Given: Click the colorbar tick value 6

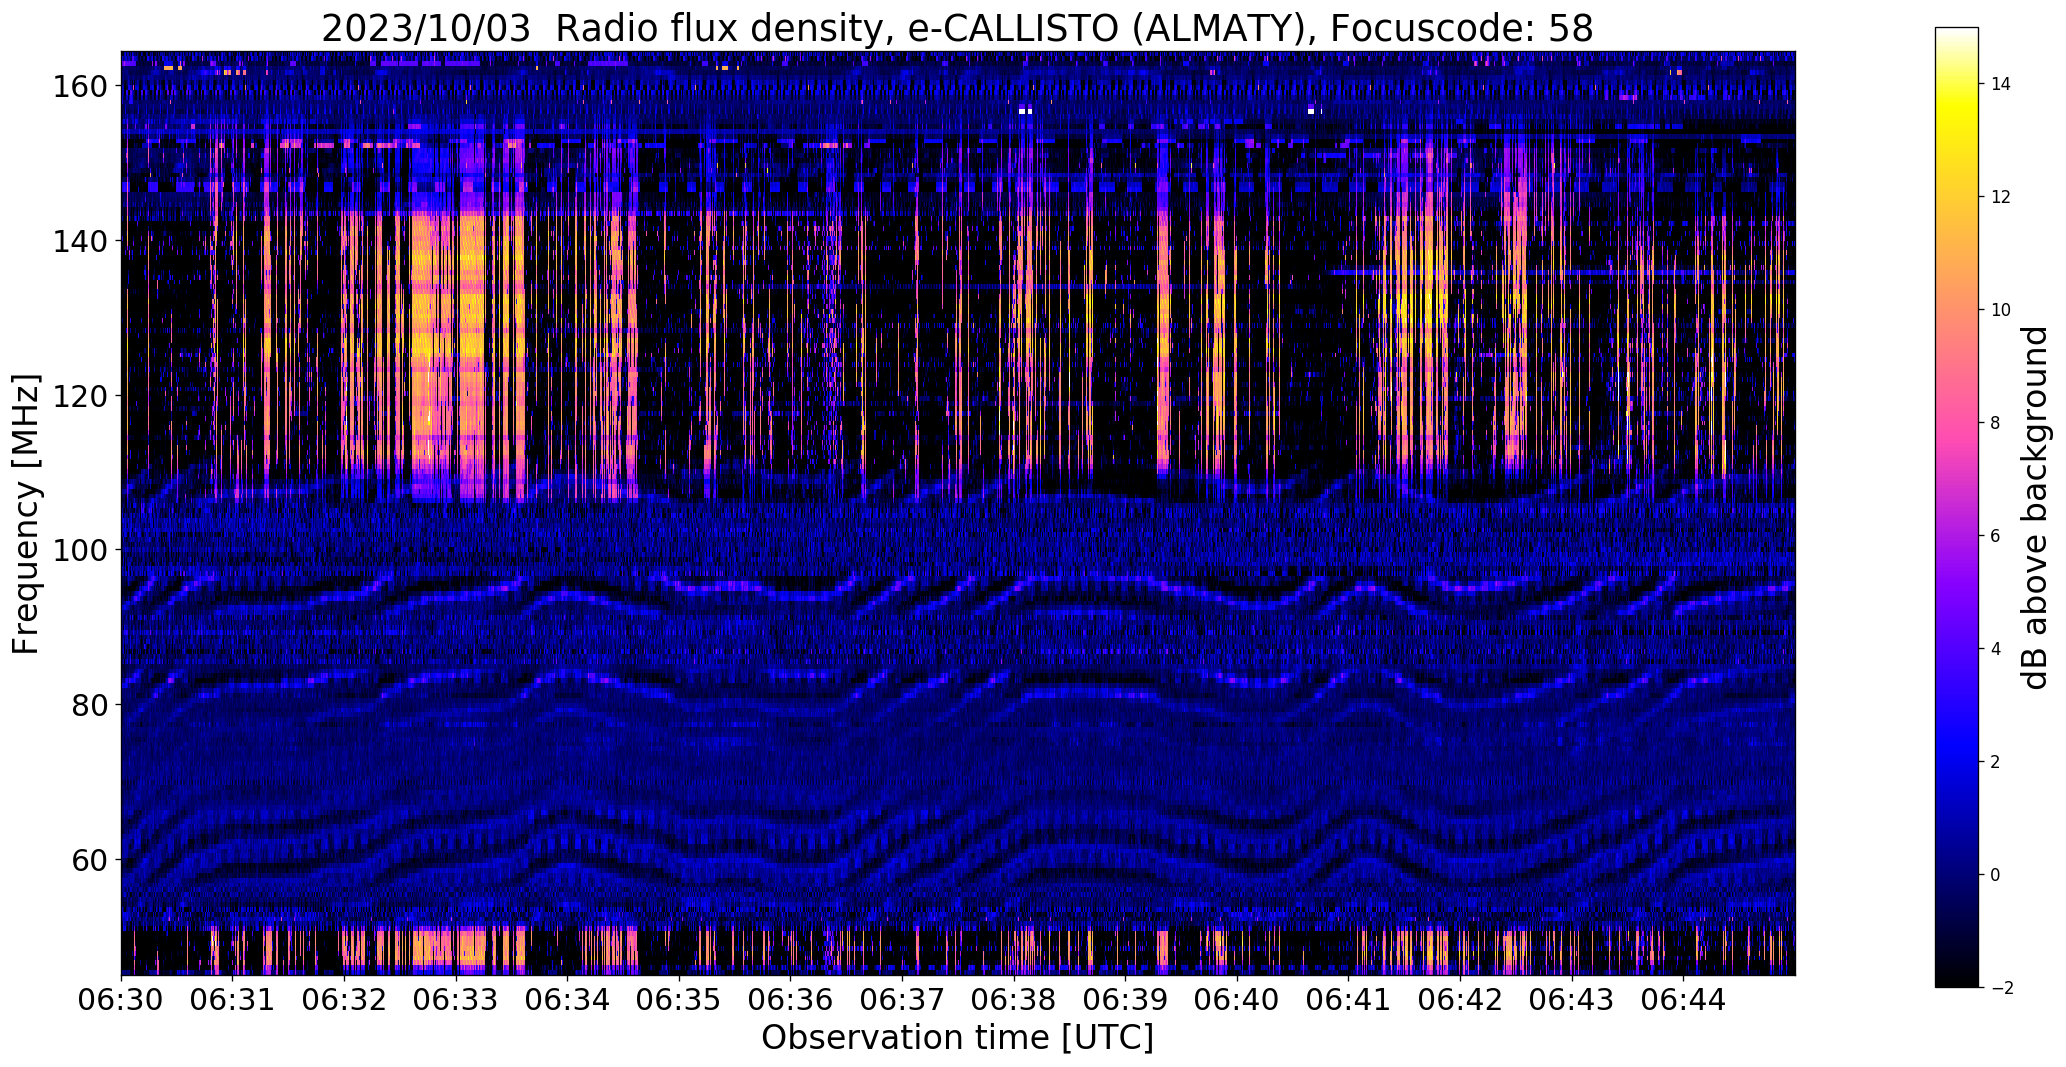Looking at the screenshot, I should point(1995,536).
